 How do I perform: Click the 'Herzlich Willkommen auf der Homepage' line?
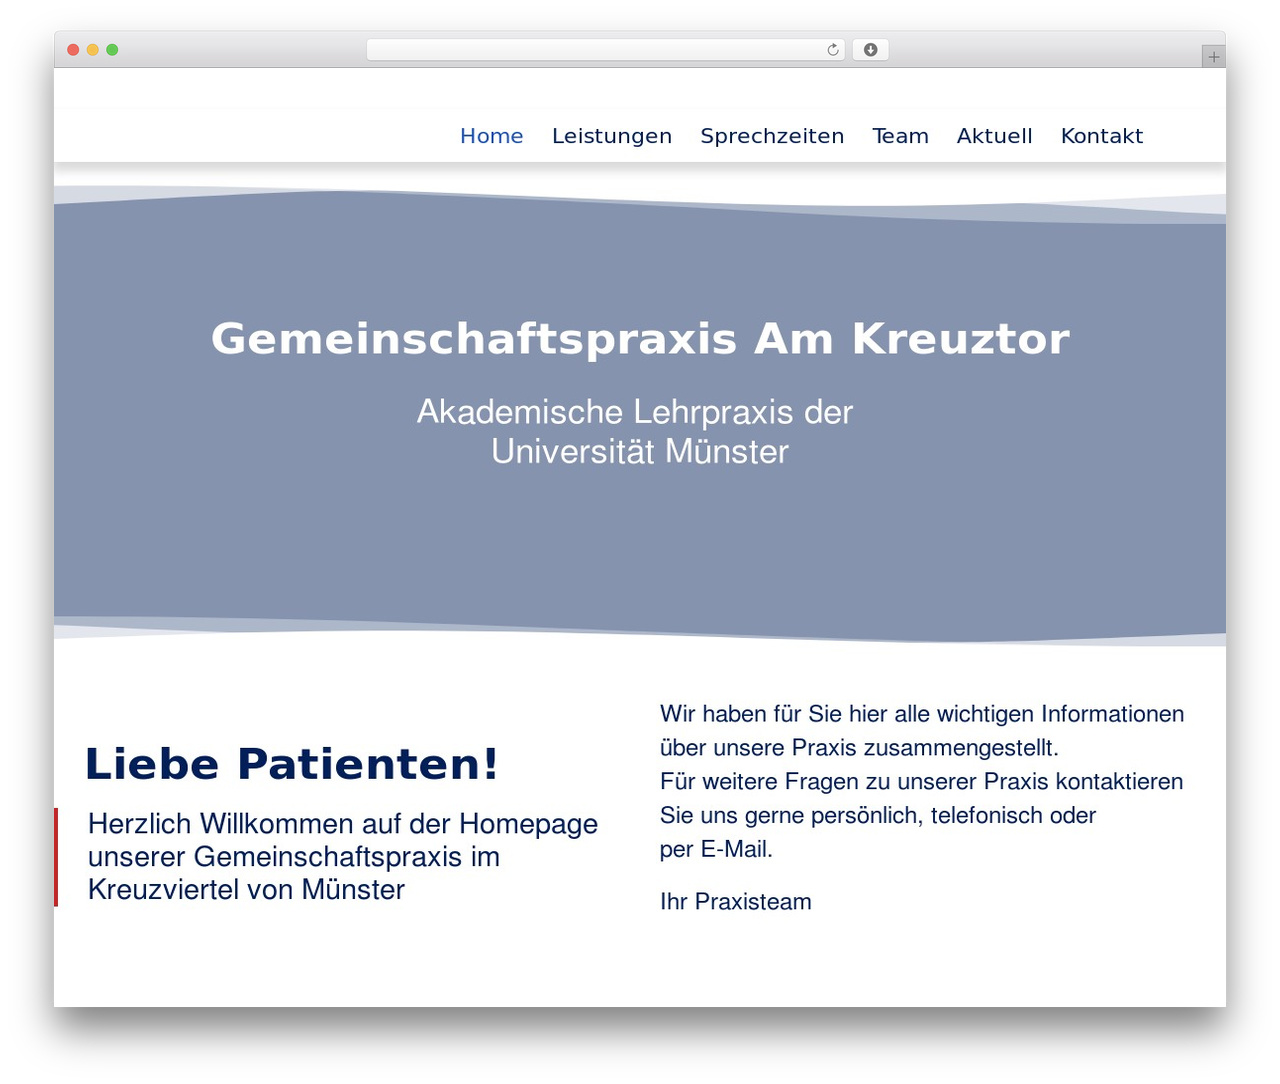click(343, 824)
